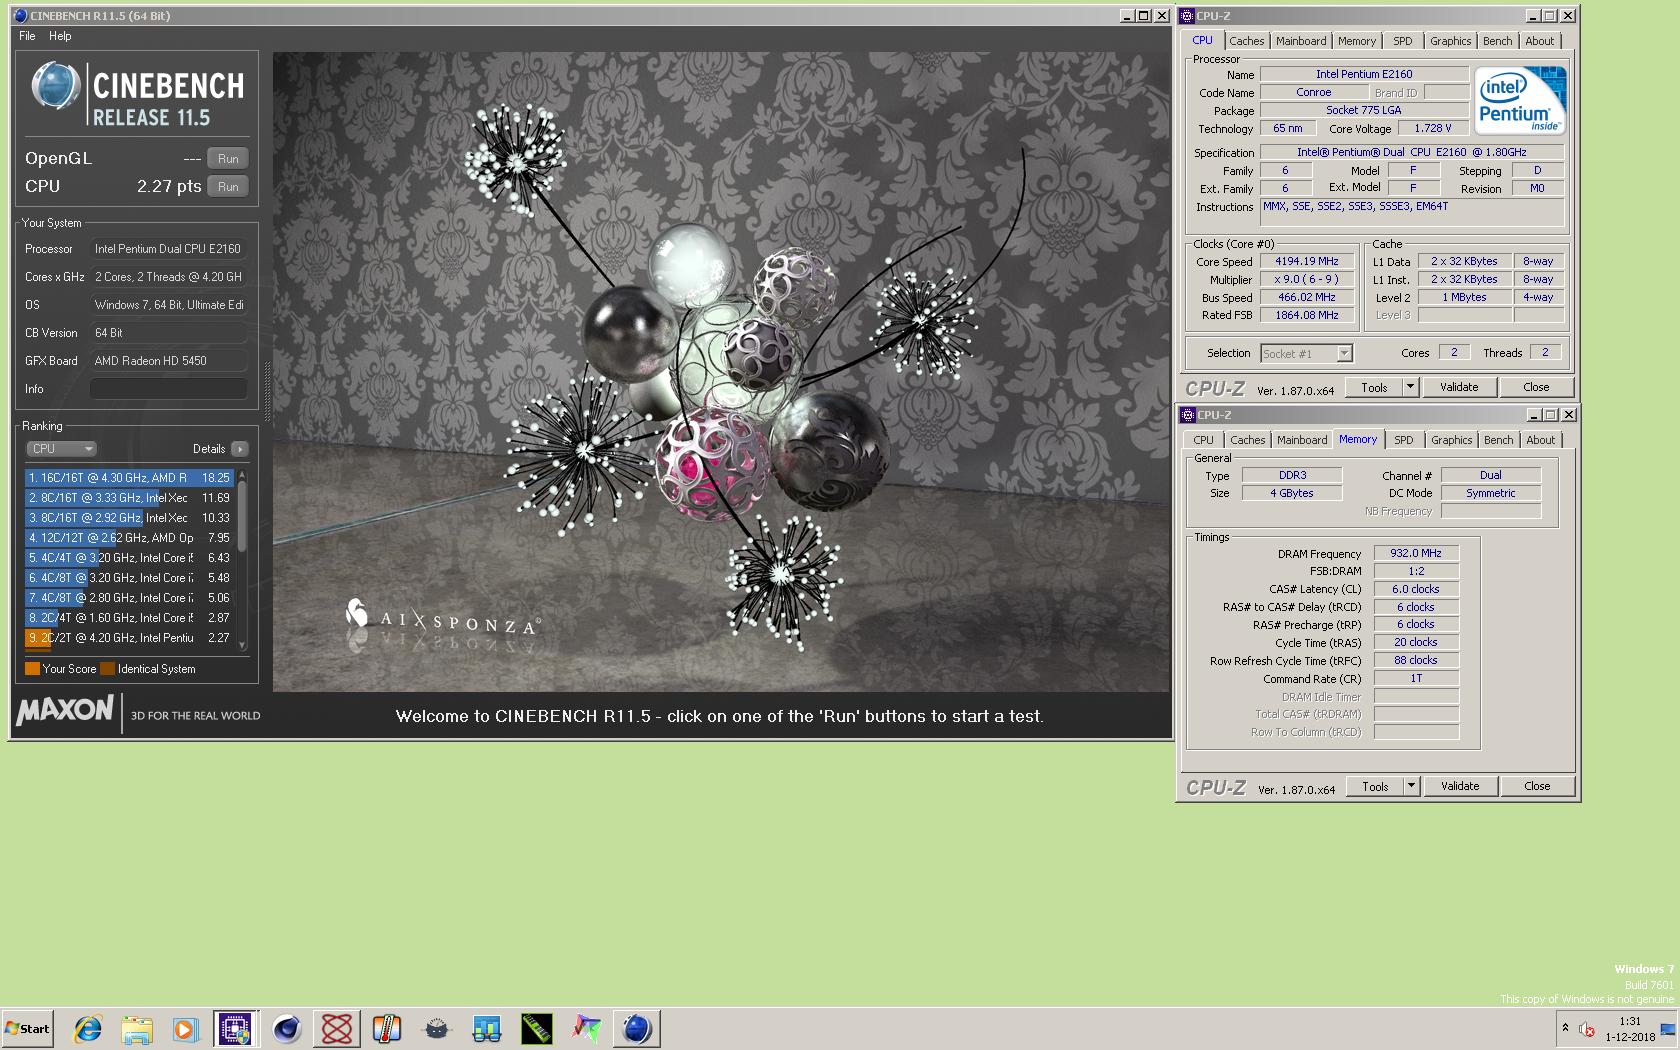Select ranking row 4 12C/12T AMD Op
The width and height of the screenshot is (1680, 1050).
point(129,538)
